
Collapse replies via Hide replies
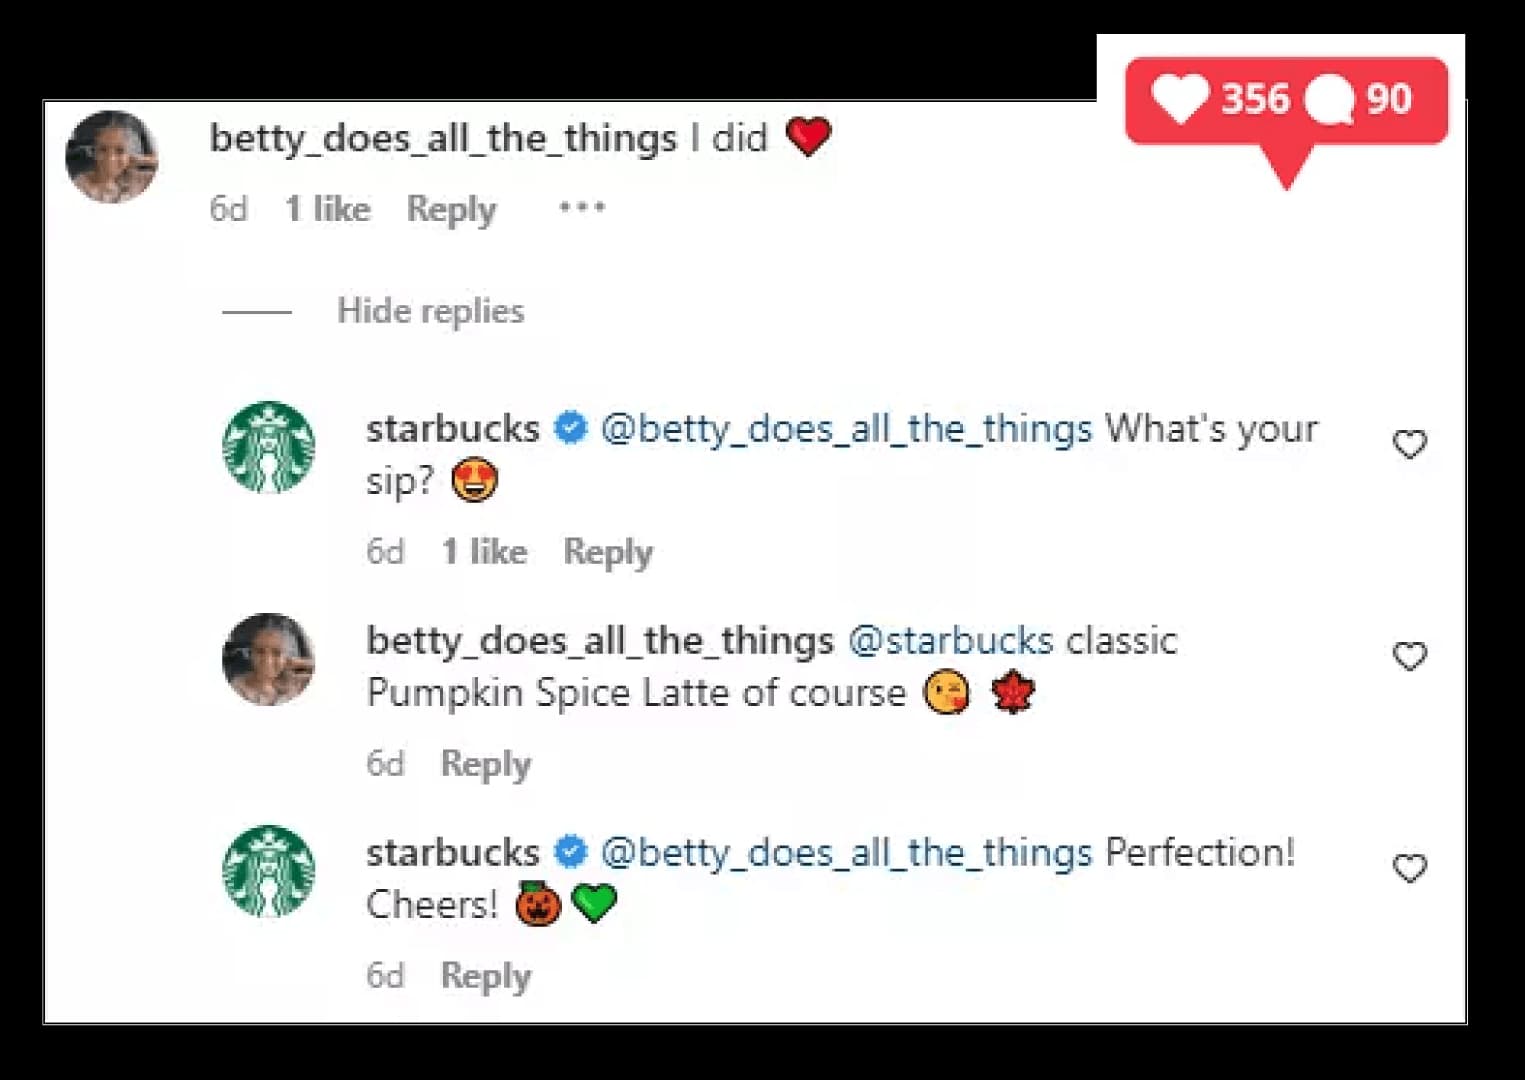pos(430,311)
